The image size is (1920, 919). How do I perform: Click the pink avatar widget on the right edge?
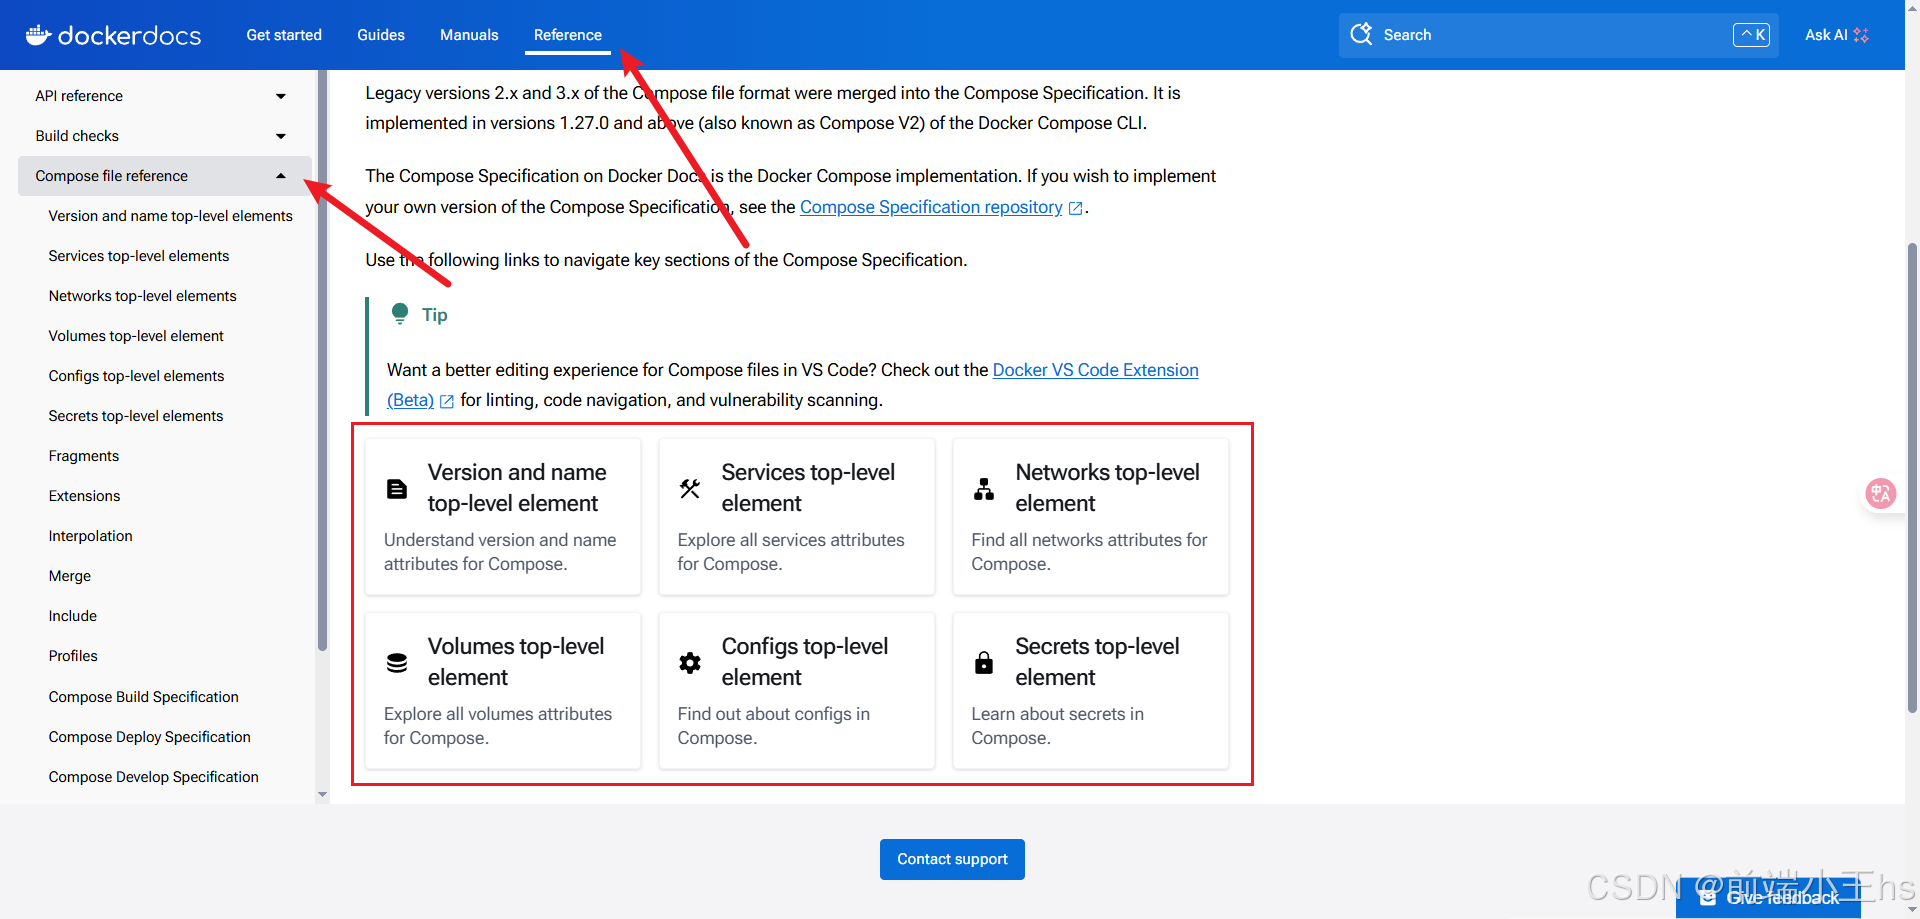pyautogui.click(x=1881, y=493)
